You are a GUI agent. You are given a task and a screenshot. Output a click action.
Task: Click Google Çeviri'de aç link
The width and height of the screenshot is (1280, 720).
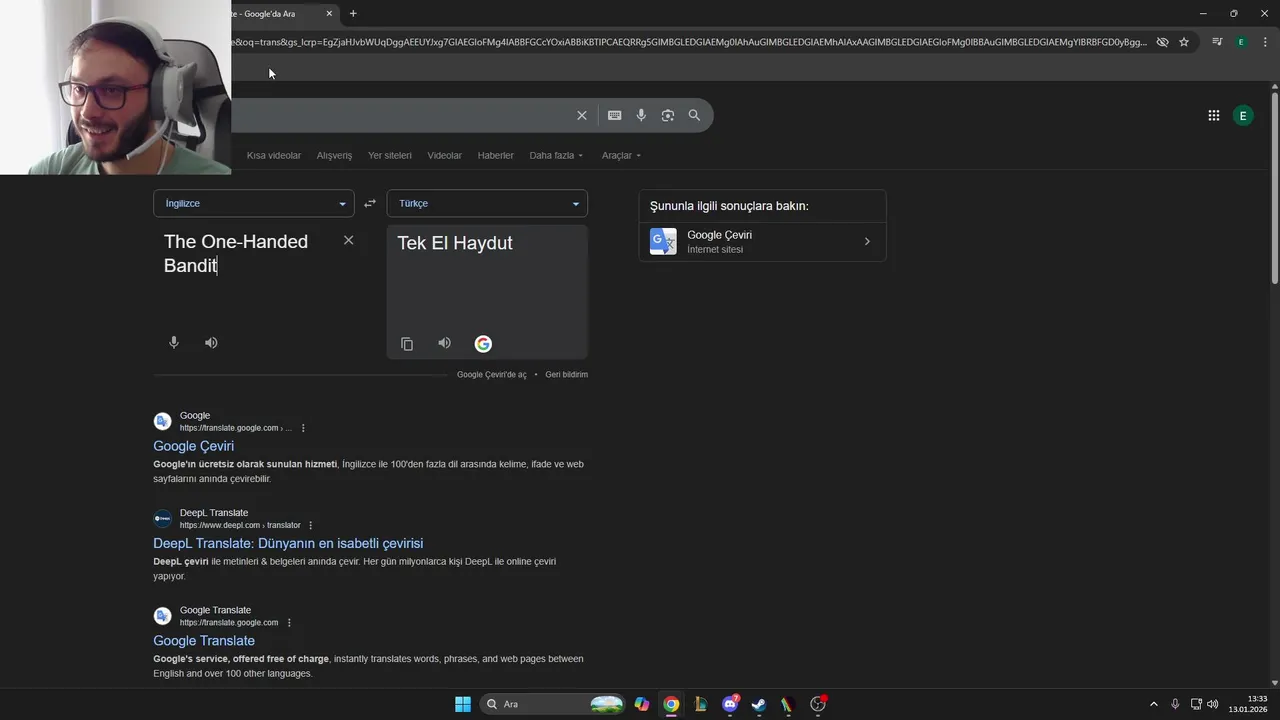pos(491,374)
